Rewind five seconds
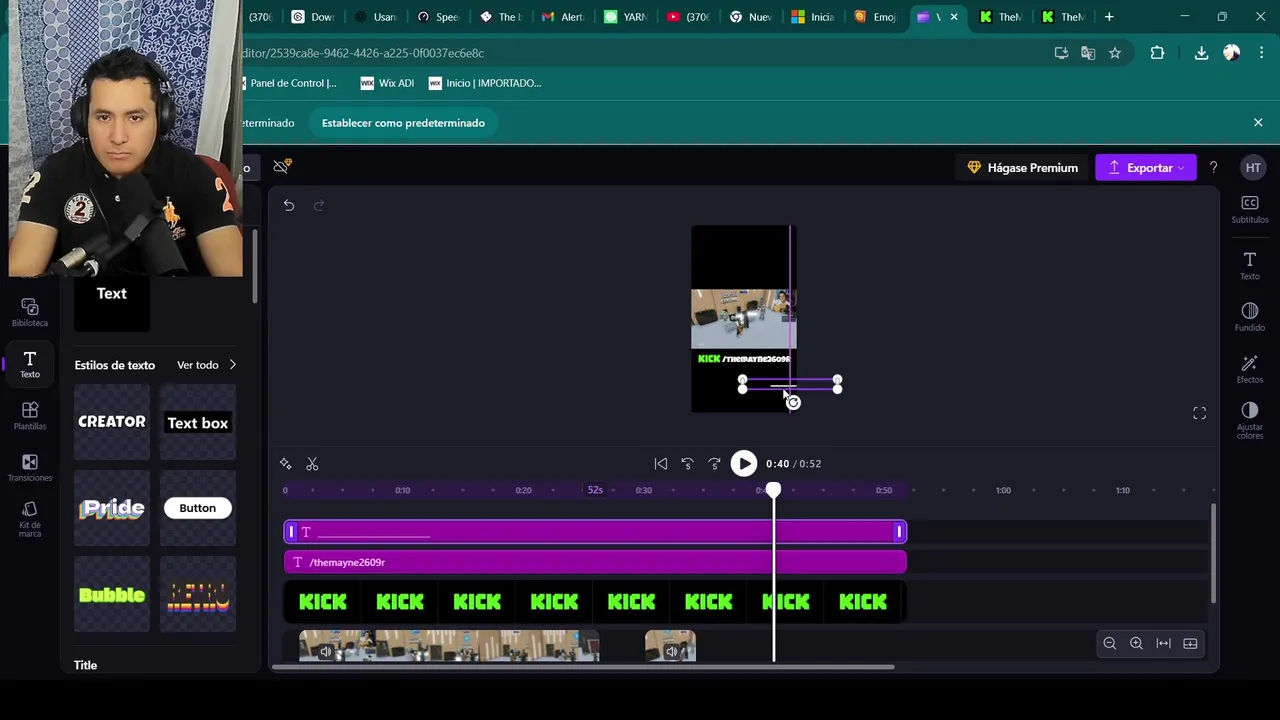The width and height of the screenshot is (1280, 720). [x=687, y=464]
